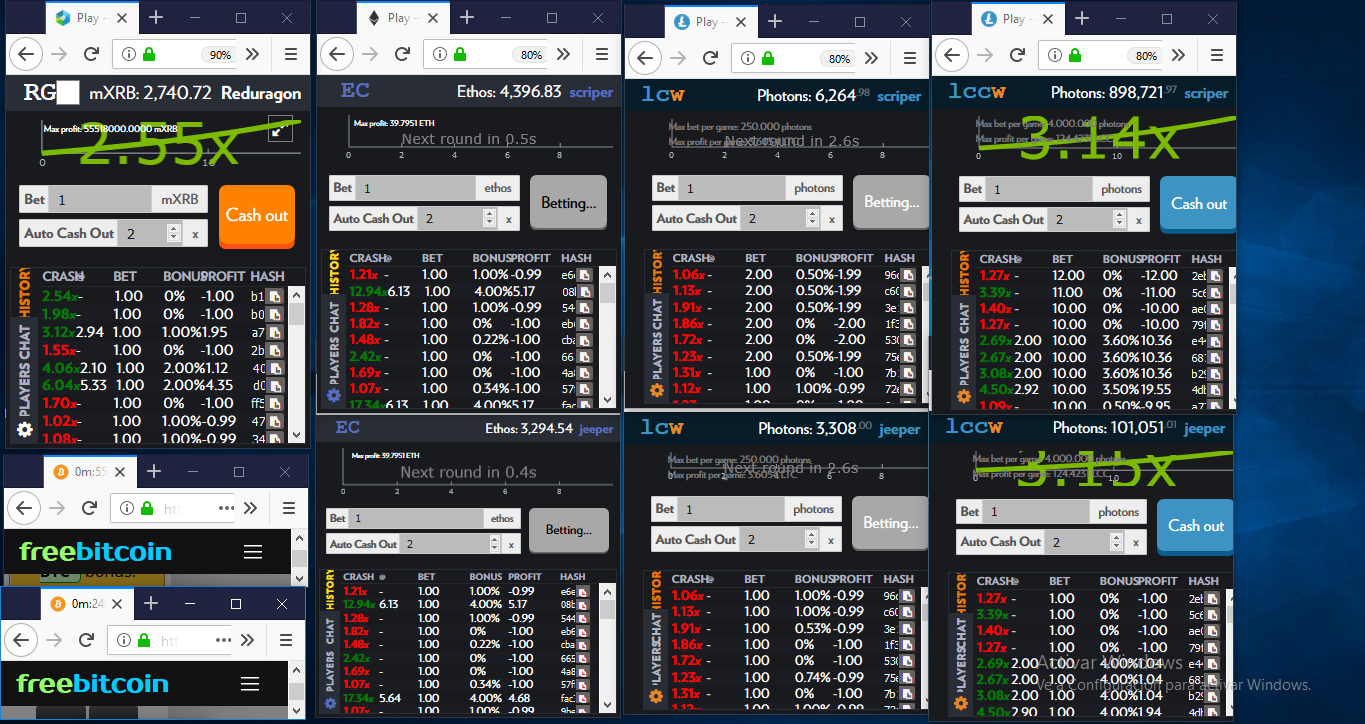Focus the Bet input field in Reduragon
This screenshot has height=724, width=1365.
(x=103, y=199)
